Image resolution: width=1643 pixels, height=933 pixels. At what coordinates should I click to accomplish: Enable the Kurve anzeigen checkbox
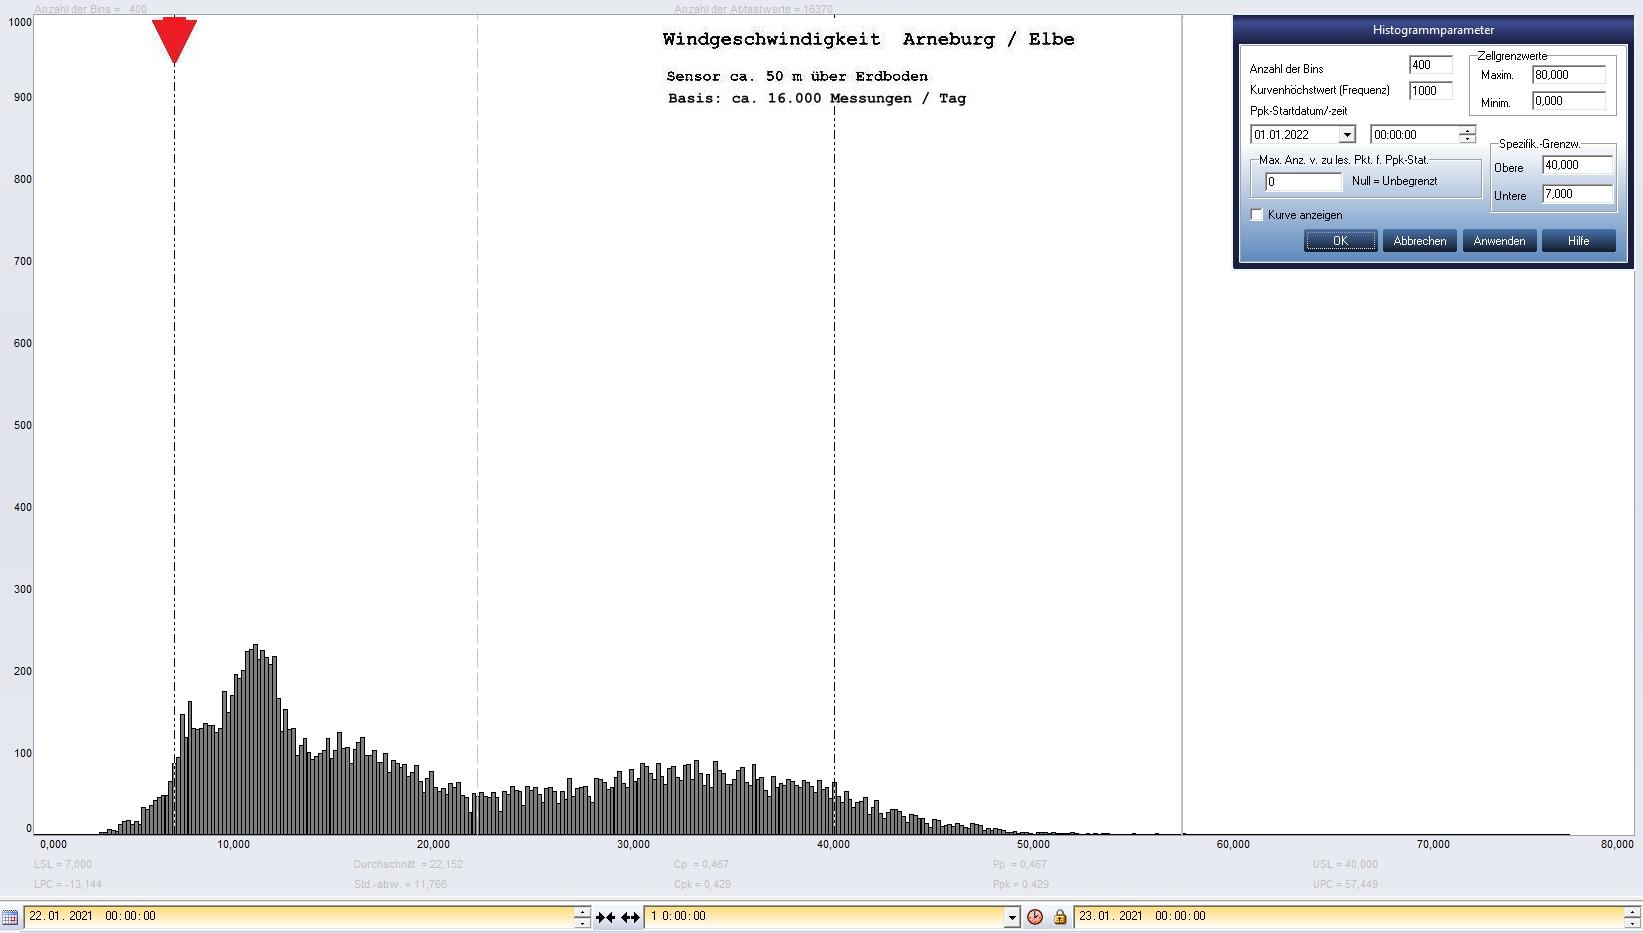coord(1257,215)
